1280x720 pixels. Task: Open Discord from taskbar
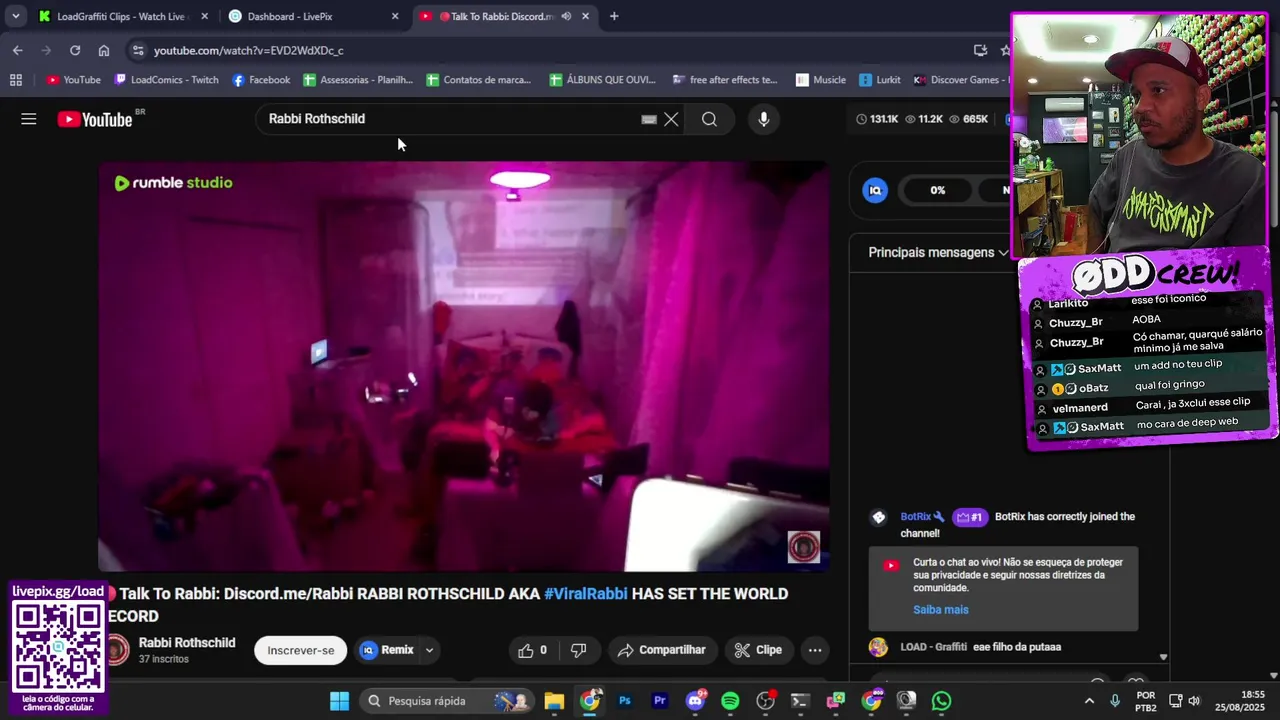[695, 701]
